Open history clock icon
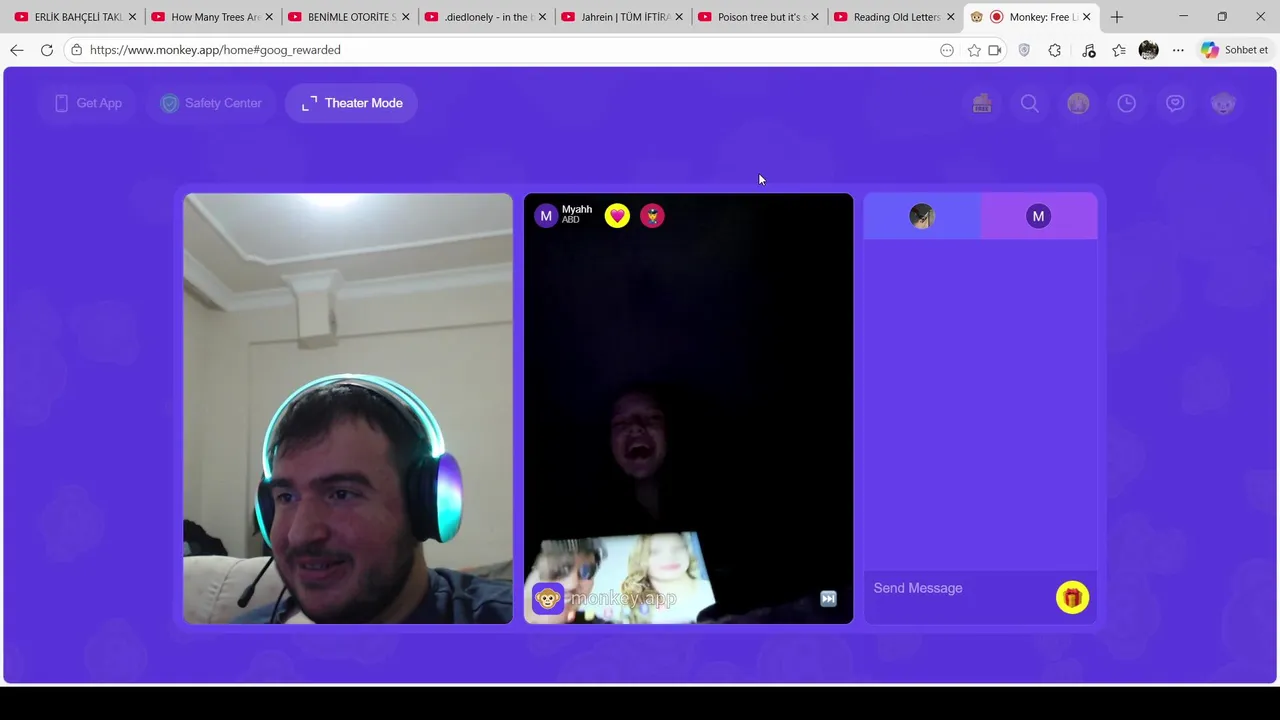Screen dimensions: 1280x720 [1127, 103]
